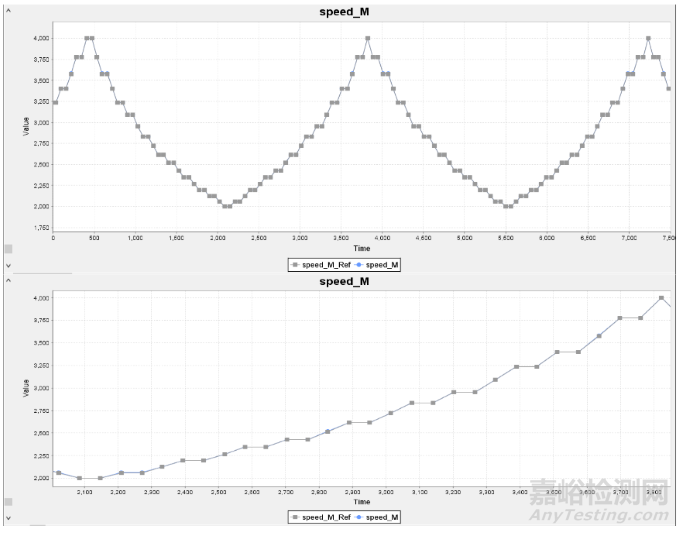Image resolution: width=680 pixels, height=533 pixels.
Task: Click the scrollbar thumb left of top chart
Action: click(9, 247)
